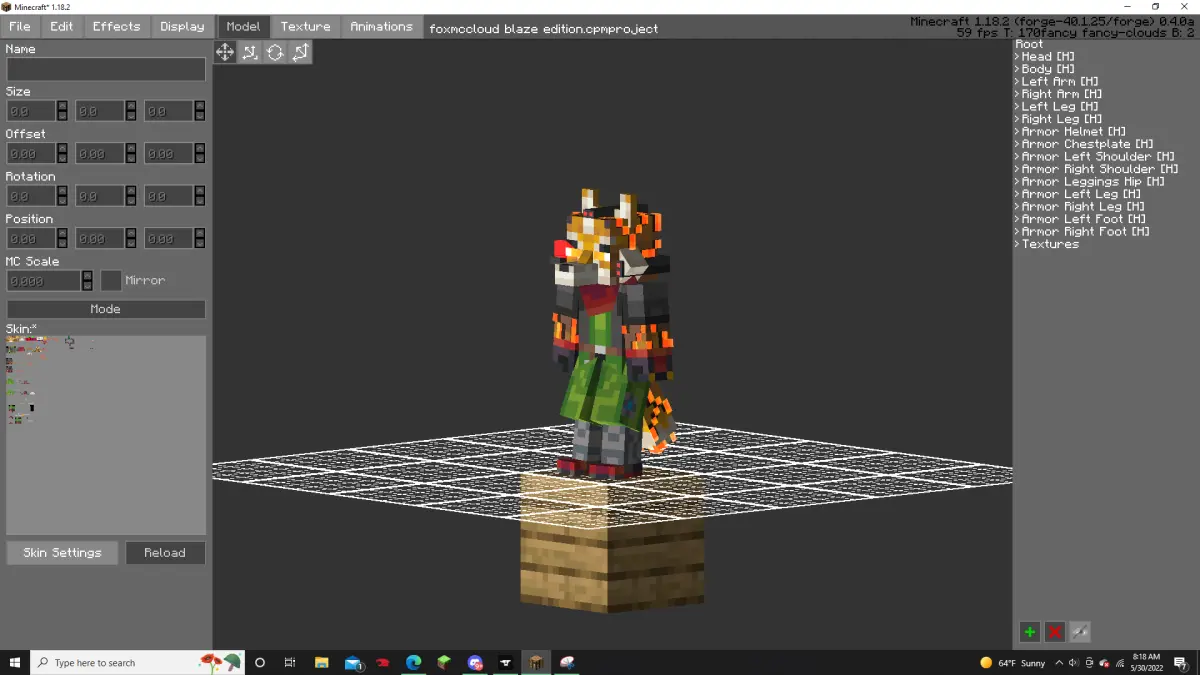
Task: Open the notification center icon
Action: (x=1181, y=662)
